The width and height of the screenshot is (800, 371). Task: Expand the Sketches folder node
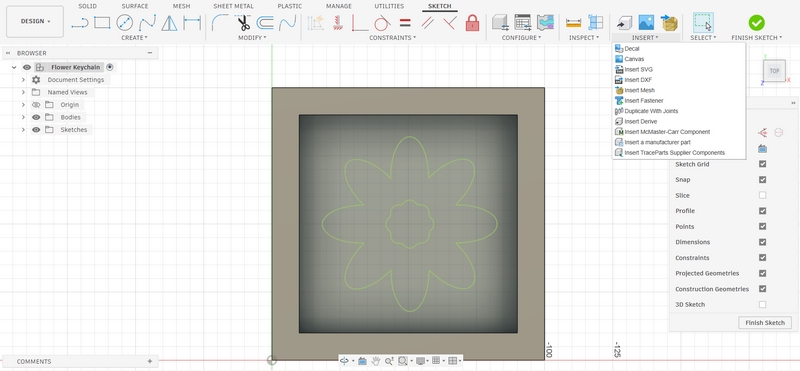23,130
